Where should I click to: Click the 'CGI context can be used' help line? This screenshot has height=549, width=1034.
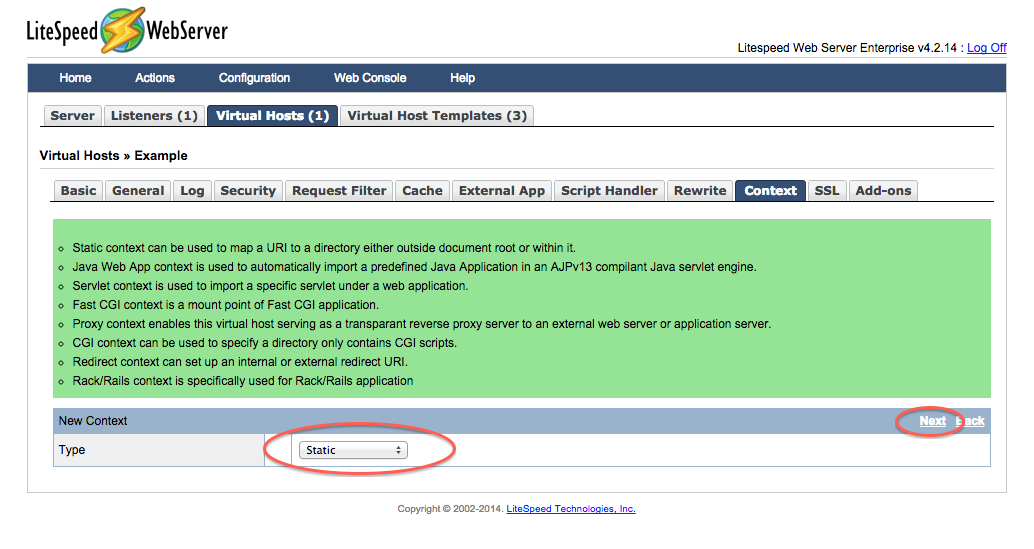[x=264, y=343]
